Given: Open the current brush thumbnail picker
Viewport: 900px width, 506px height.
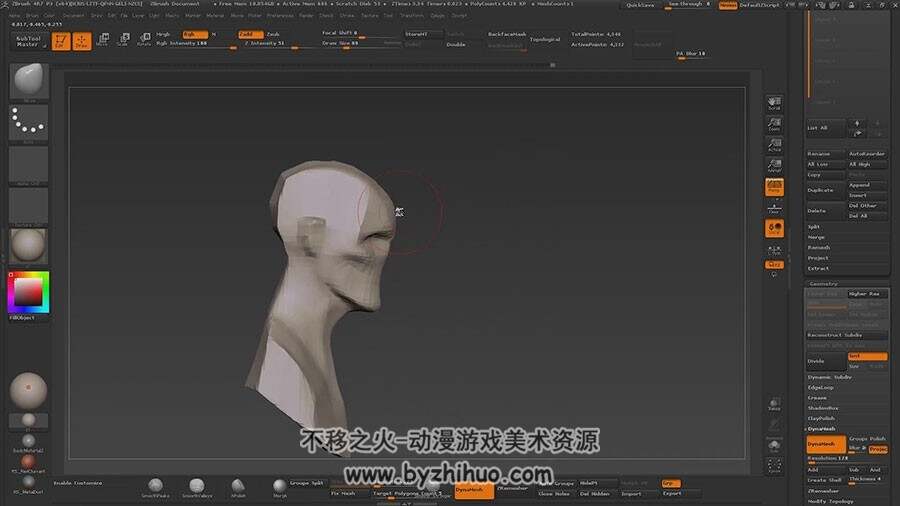Looking at the screenshot, I should (29, 81).
